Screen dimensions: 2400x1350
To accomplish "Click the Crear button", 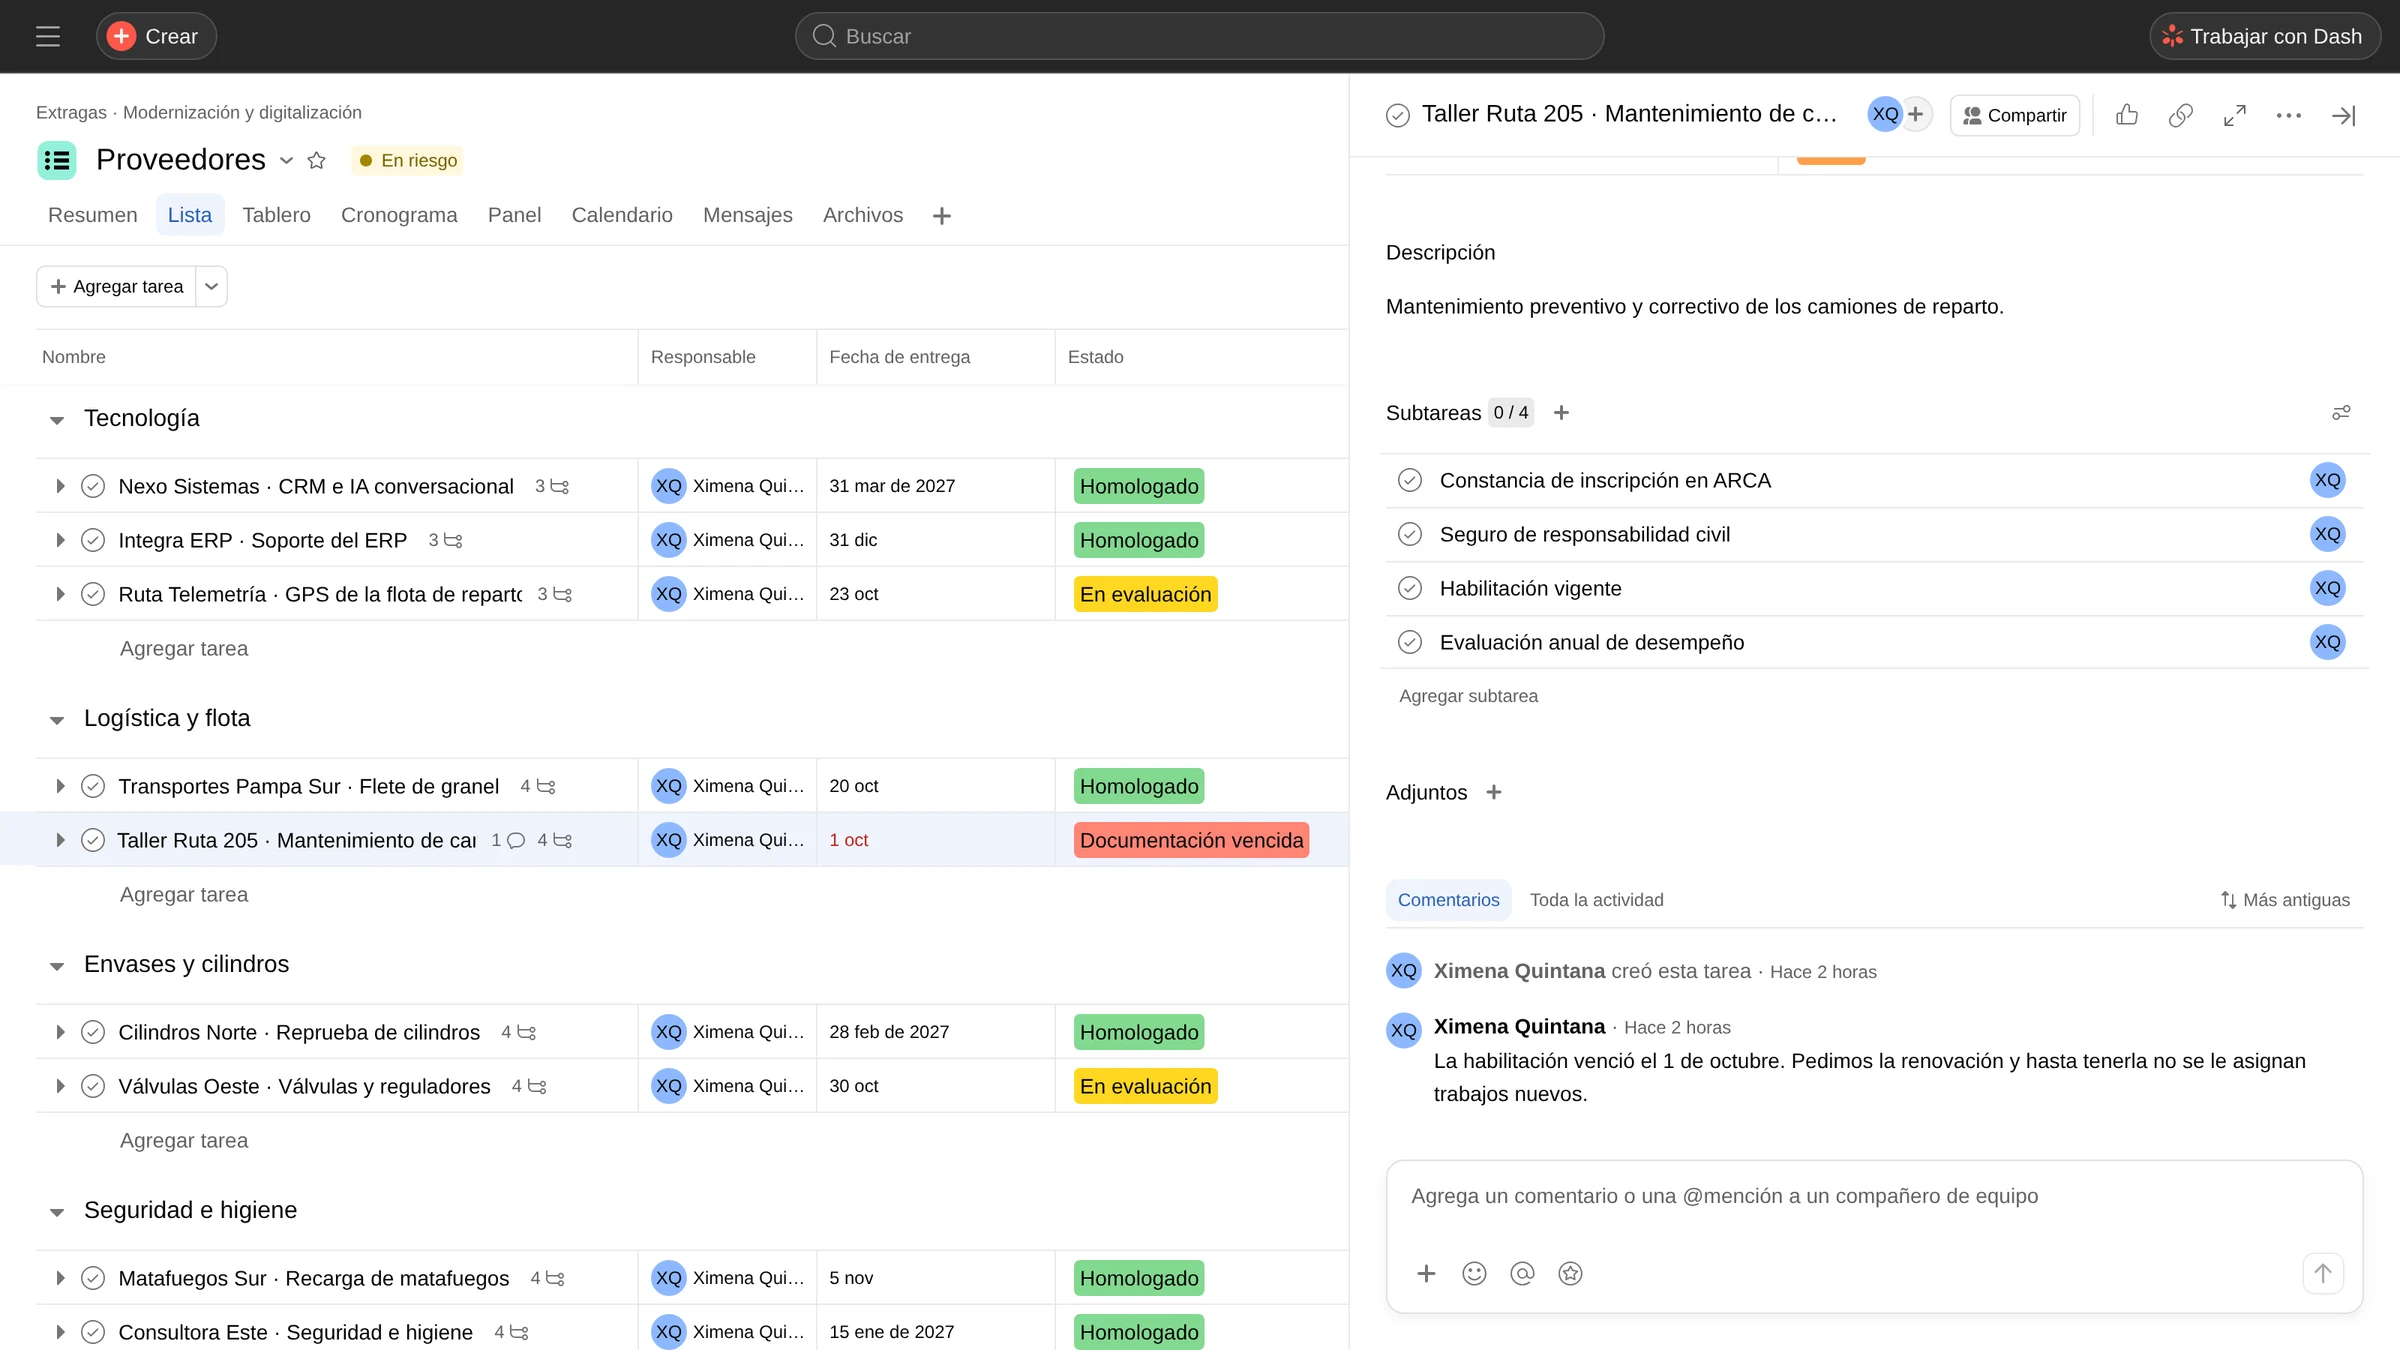I will [x=156, y=36].
